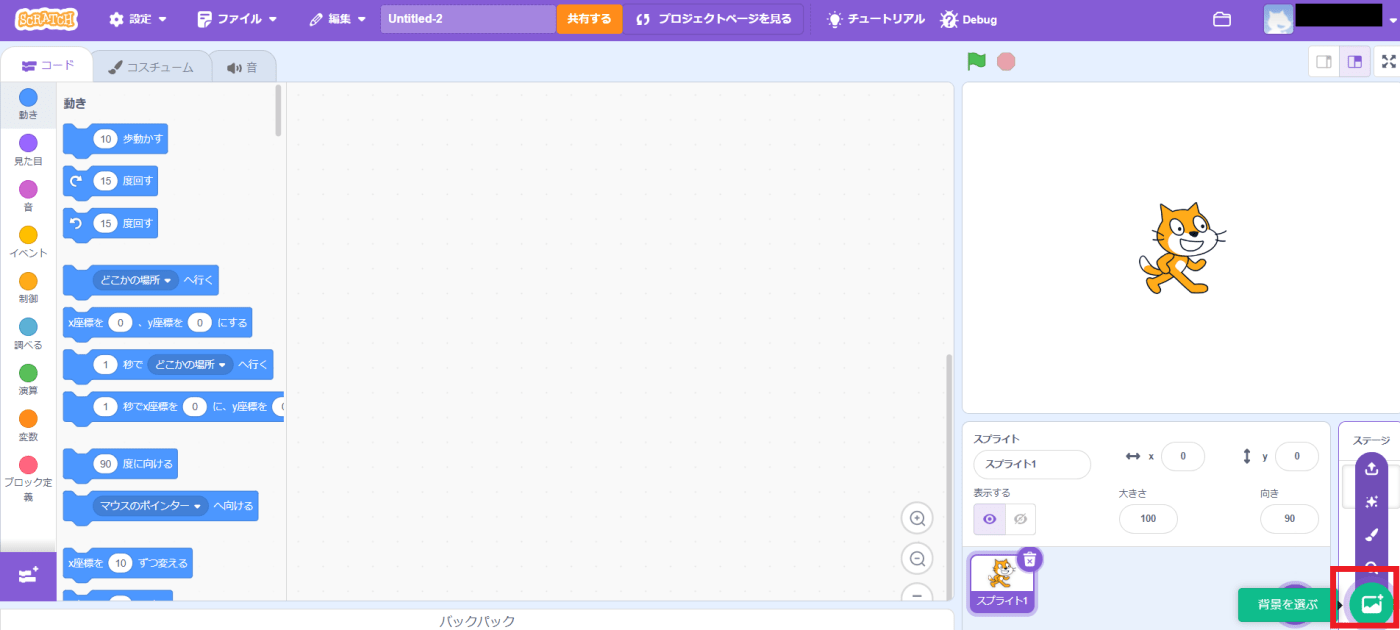Open the Debug menu item

pos(969,19)
